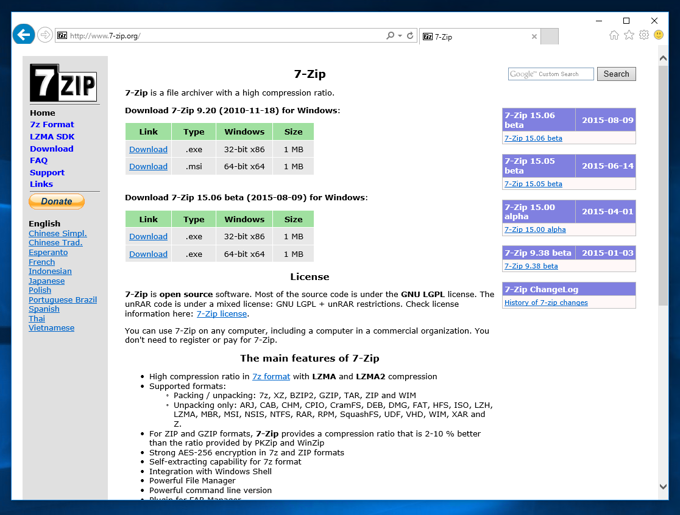This screenshot has height=515, width=680.
Task: Open the FAQ sidebar link
Action: [39, 160]
